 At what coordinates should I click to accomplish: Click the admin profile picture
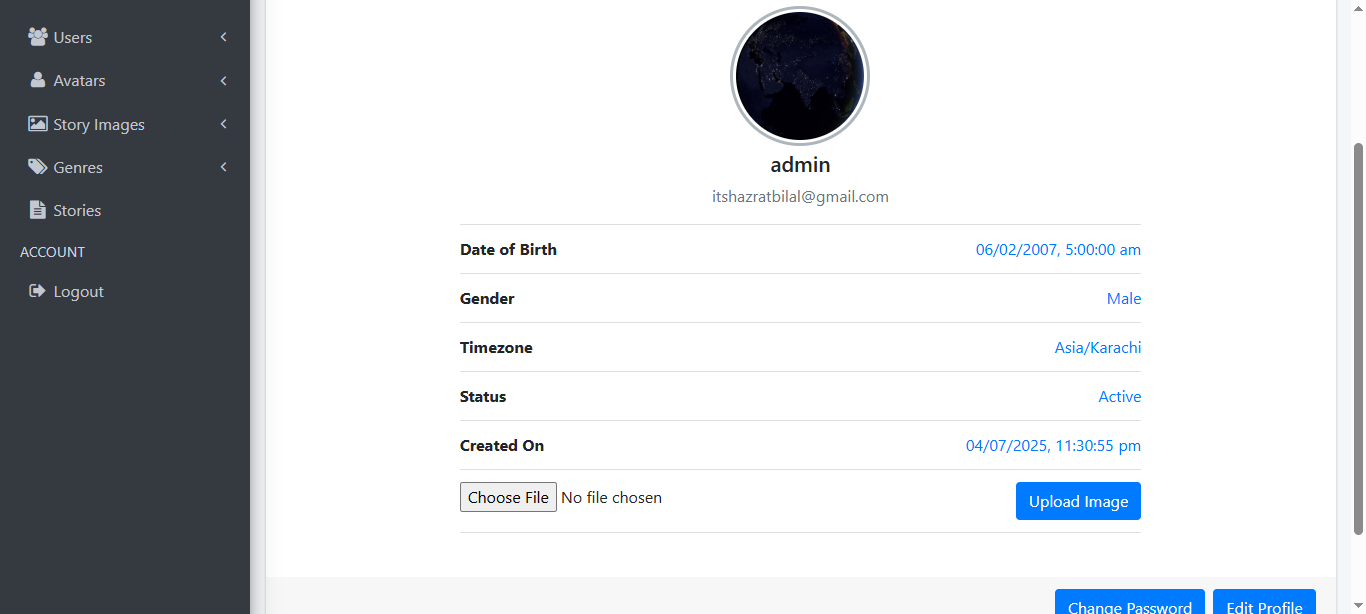click(x=800, y=76)
